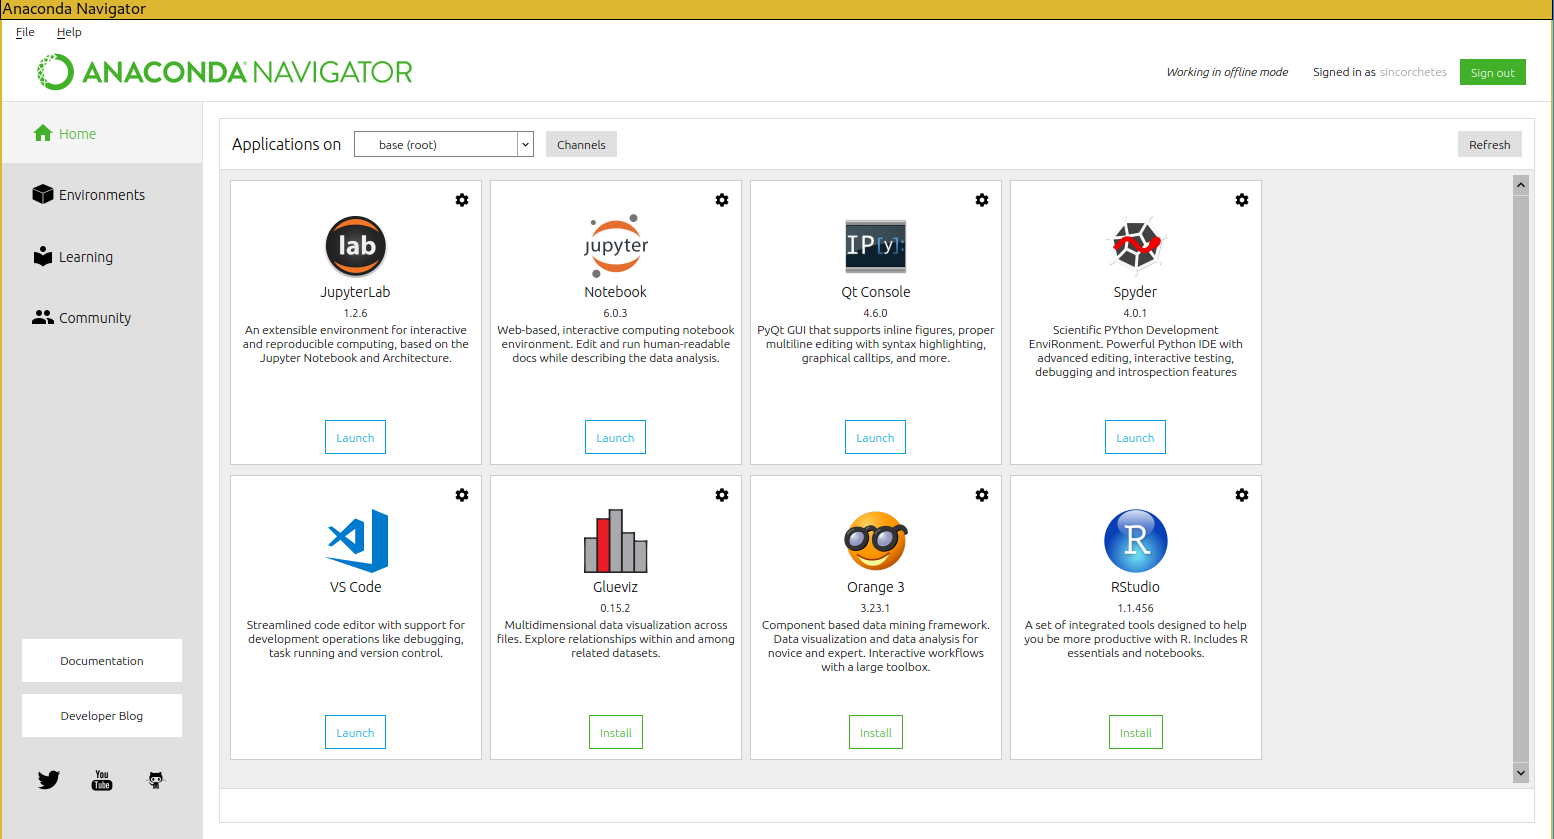Viewport: 1554px width, 839px height.
Task: Expand the base (root) environment dropdown
Action: 444,145
